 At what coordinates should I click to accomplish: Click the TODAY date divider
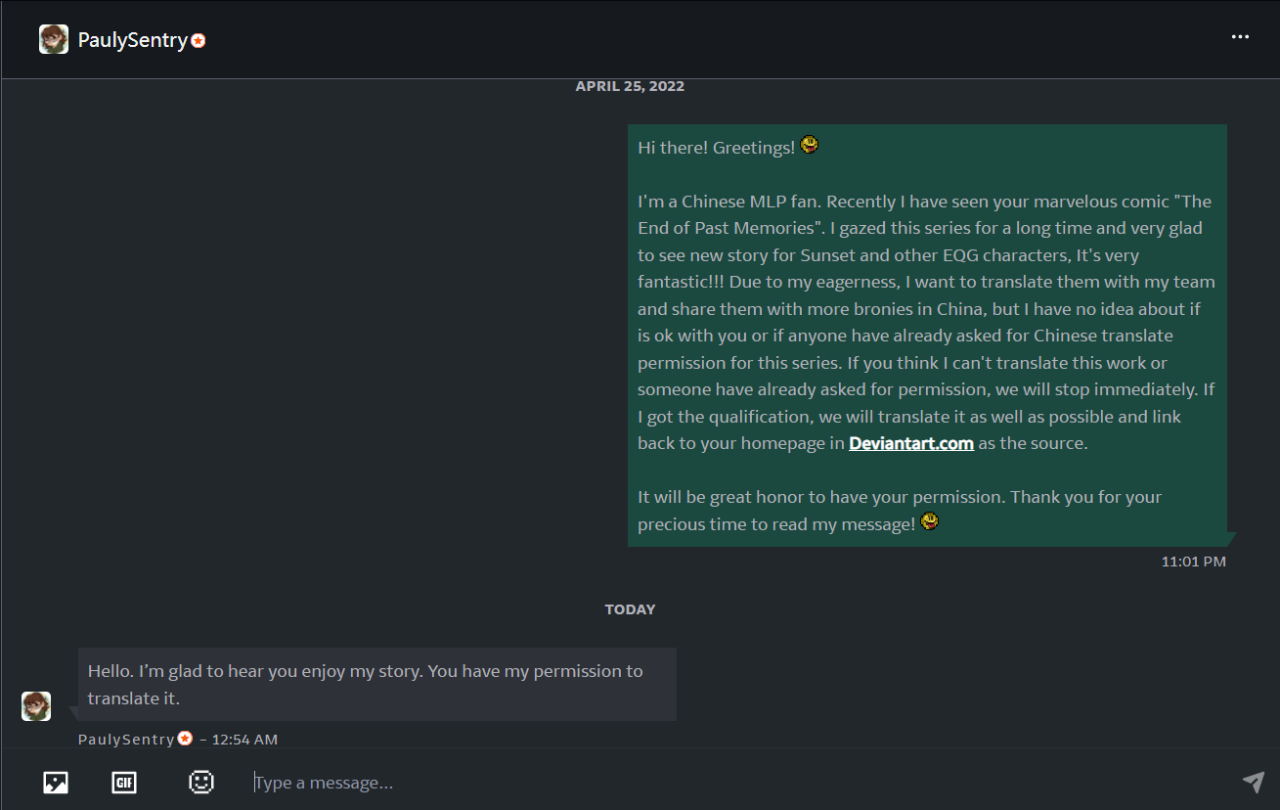(x=630, y=609)
